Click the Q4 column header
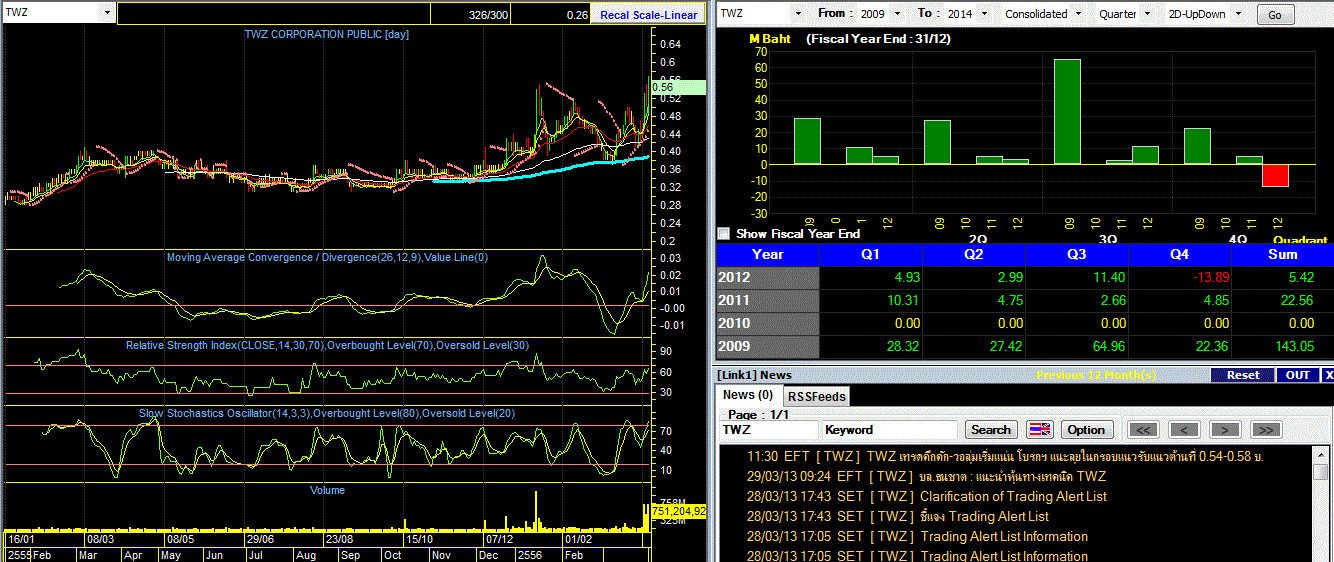The image size is (1334, 562). pos(1180,254)
